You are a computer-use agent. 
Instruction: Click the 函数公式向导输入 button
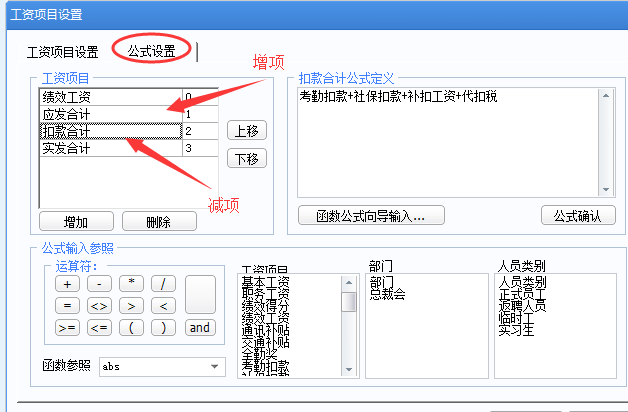(x=363, y=215)
